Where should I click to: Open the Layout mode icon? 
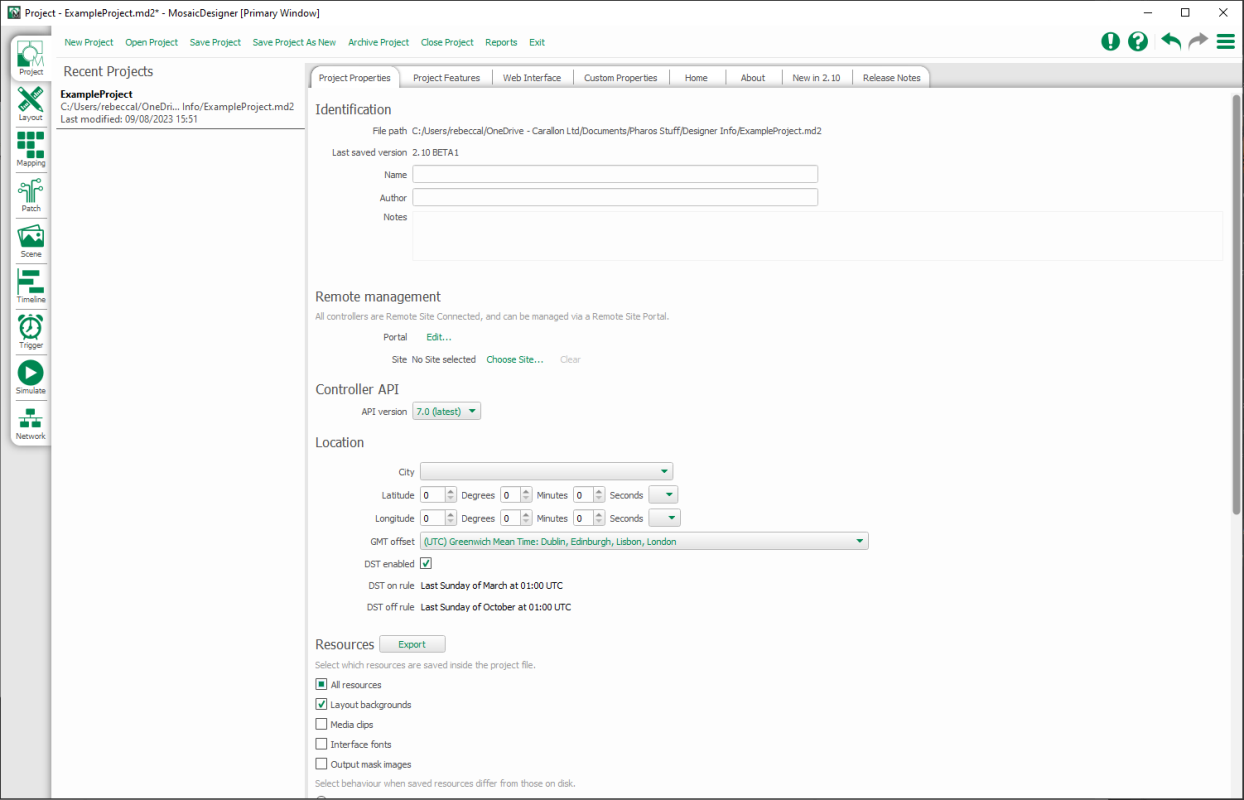click(31, 100)
